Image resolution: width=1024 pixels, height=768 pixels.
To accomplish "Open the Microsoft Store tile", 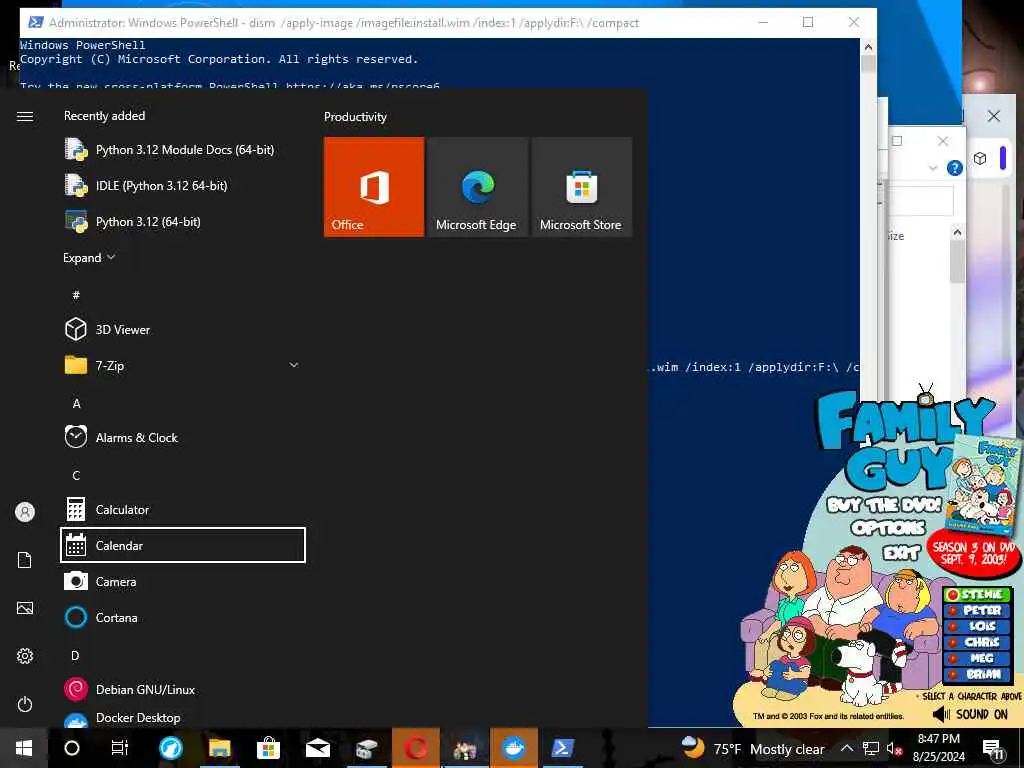I will [x=581, y=187].
